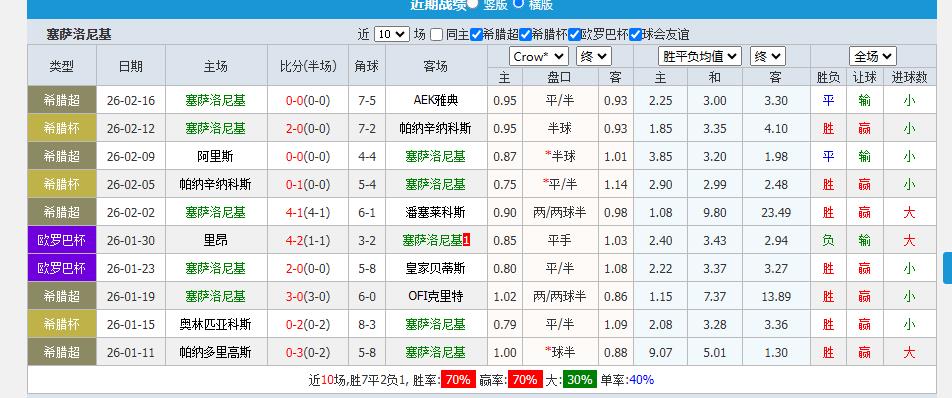Viewport: 952px width, 398px height.
Task: Toggle the 同主 checkbox
Action: click(437, 35)
